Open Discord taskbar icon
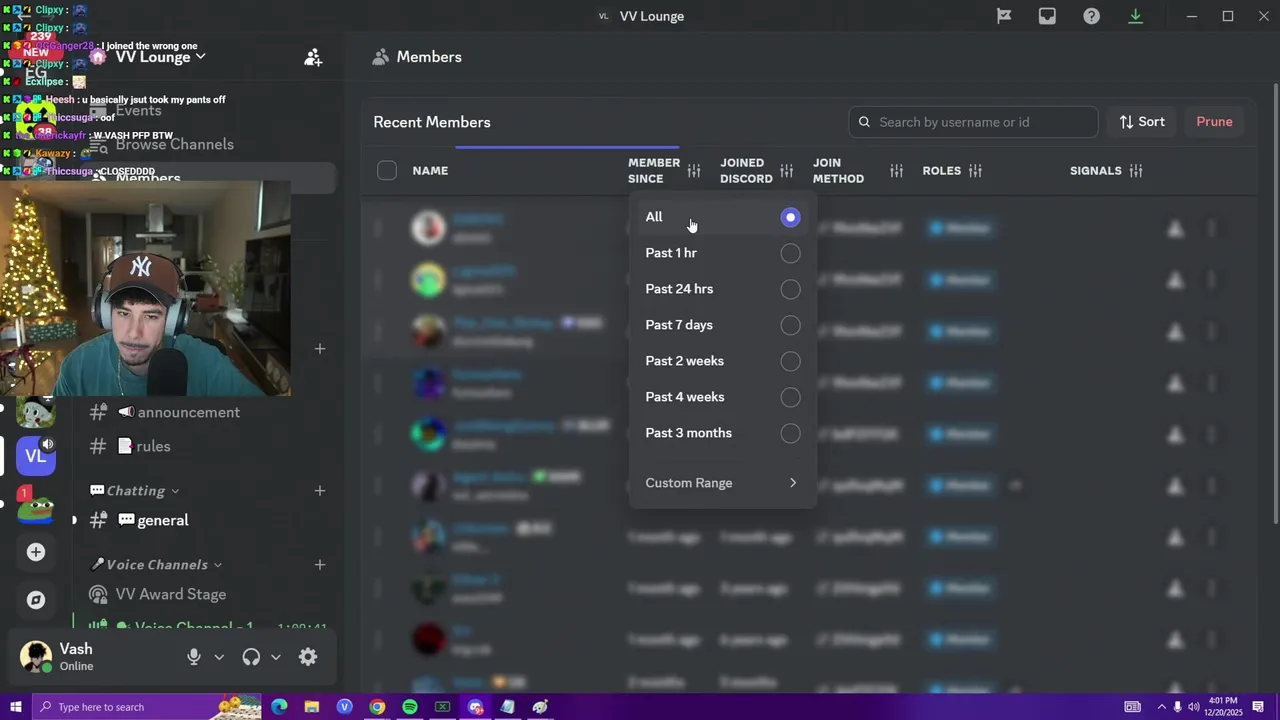 tap(475, 707)
